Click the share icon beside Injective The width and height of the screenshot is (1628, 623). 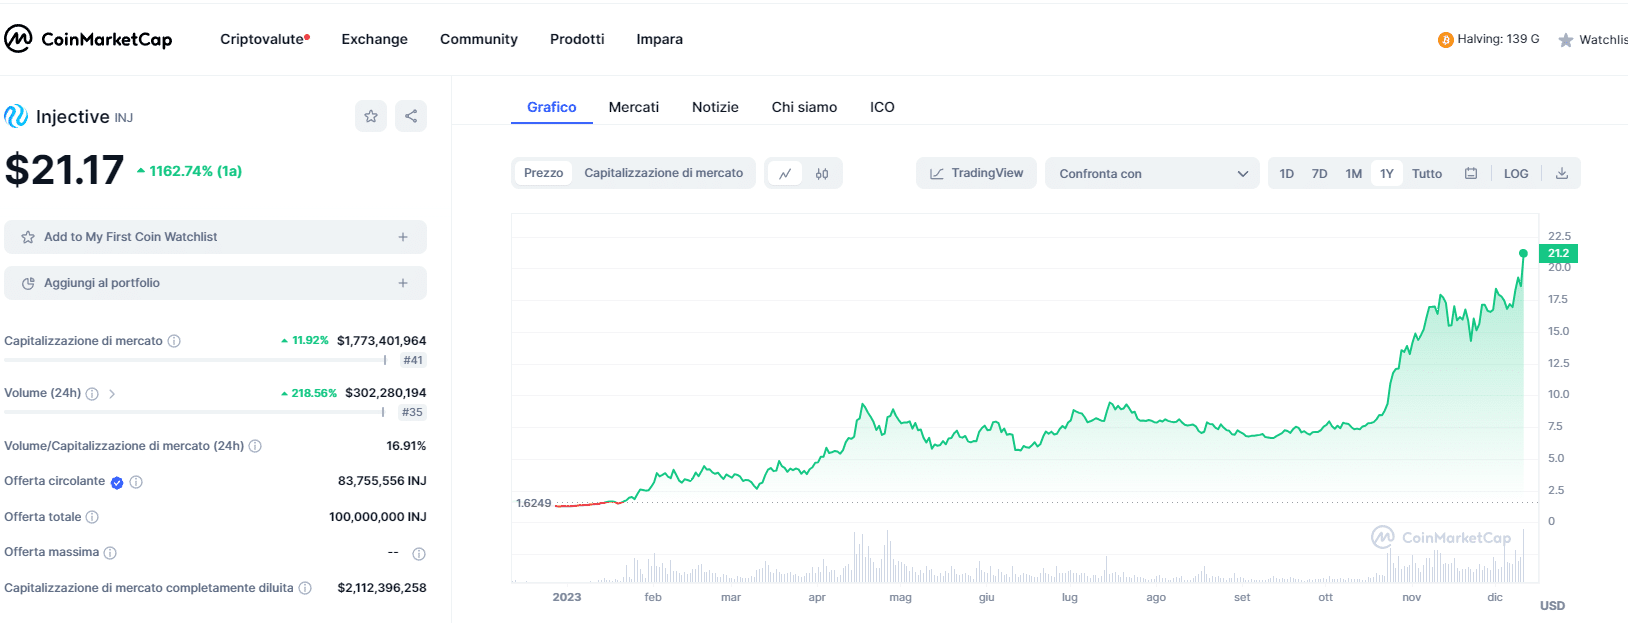point(411,116)
